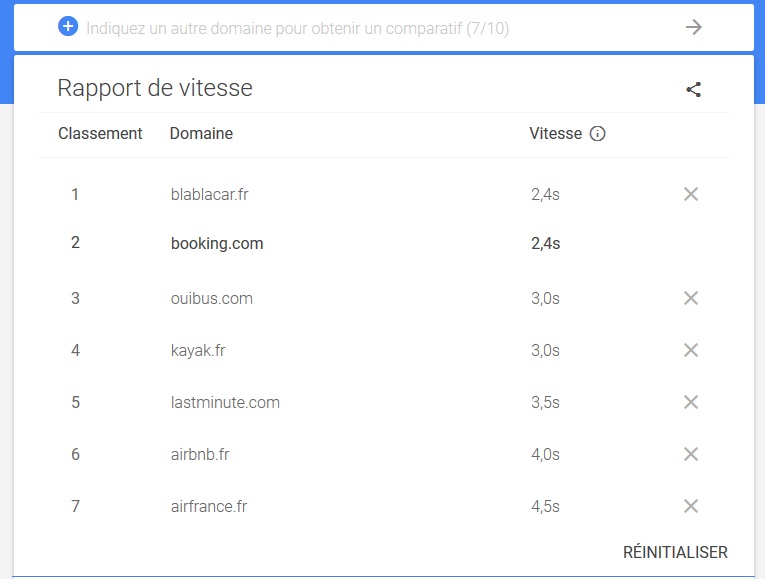Viewport: 765px width, 579px height.
Task: Remove blablacar.fr from the comparison
Action: coord(690,194)
